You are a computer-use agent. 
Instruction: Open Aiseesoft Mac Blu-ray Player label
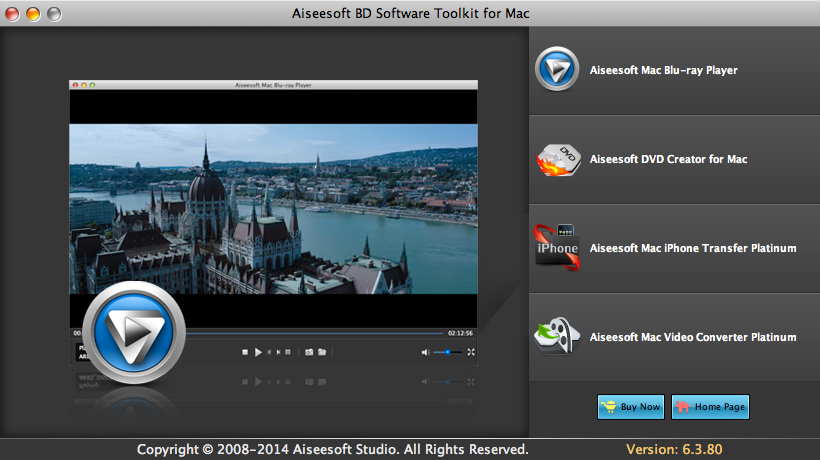click(x=663, y=70)
